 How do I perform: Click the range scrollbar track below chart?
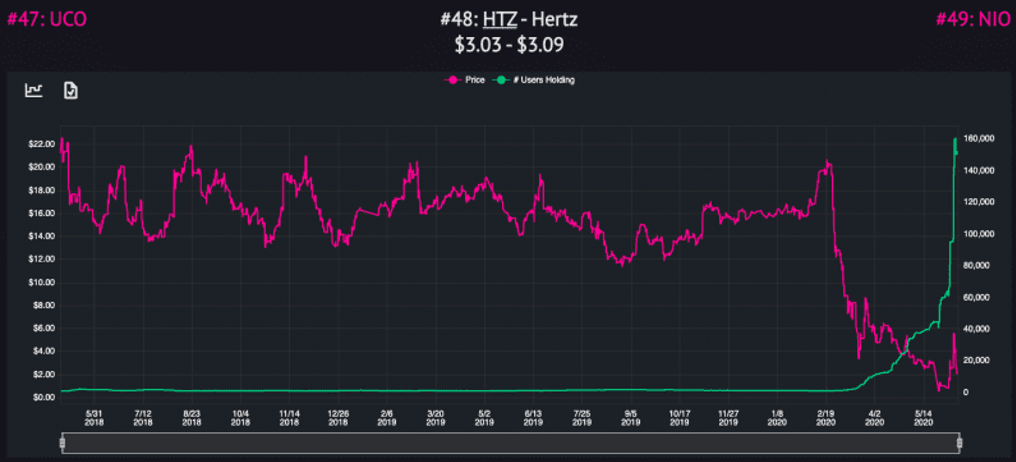(511, 443)
